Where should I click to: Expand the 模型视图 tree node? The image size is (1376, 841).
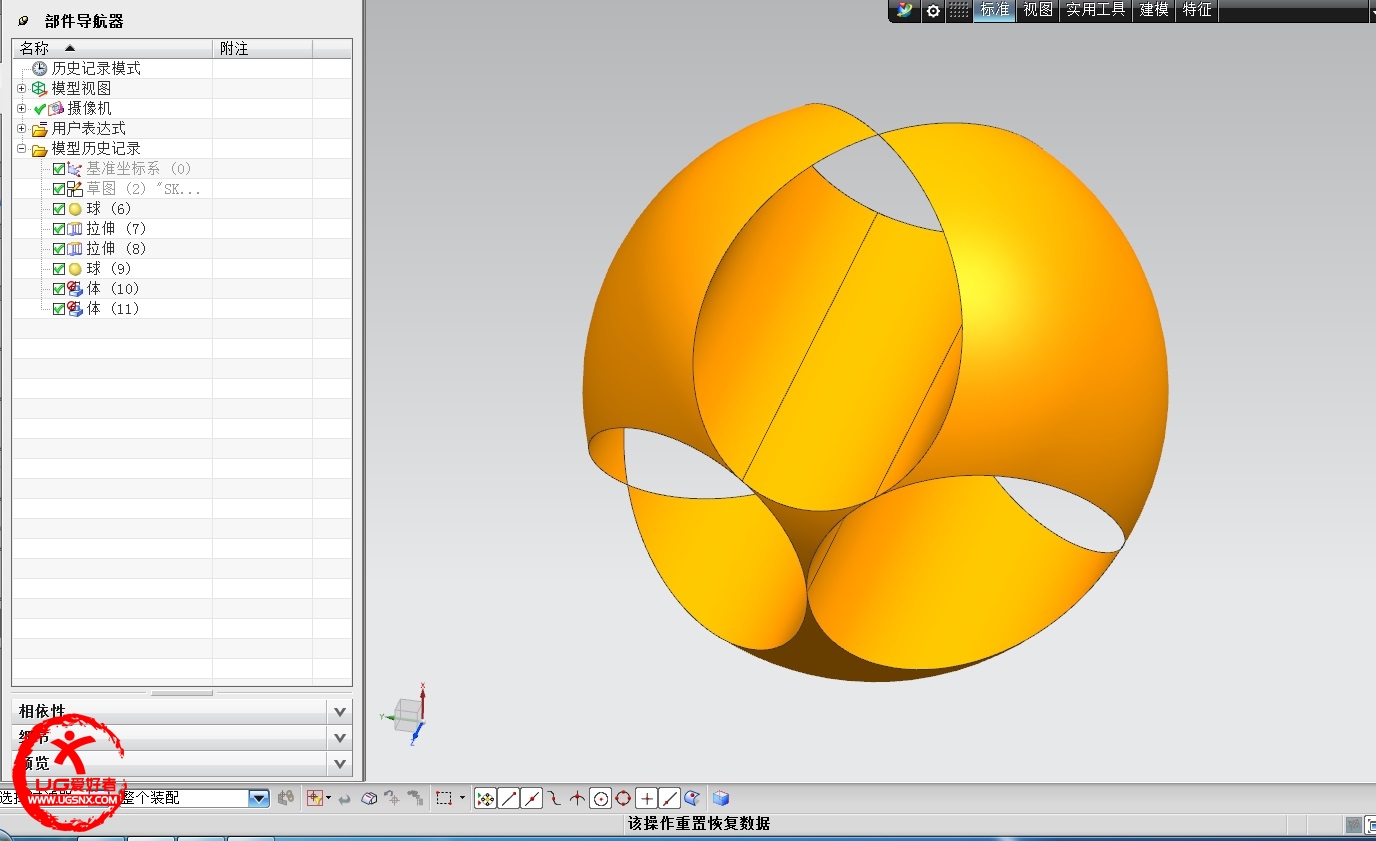pyautogui.click(x=21, y=88)
